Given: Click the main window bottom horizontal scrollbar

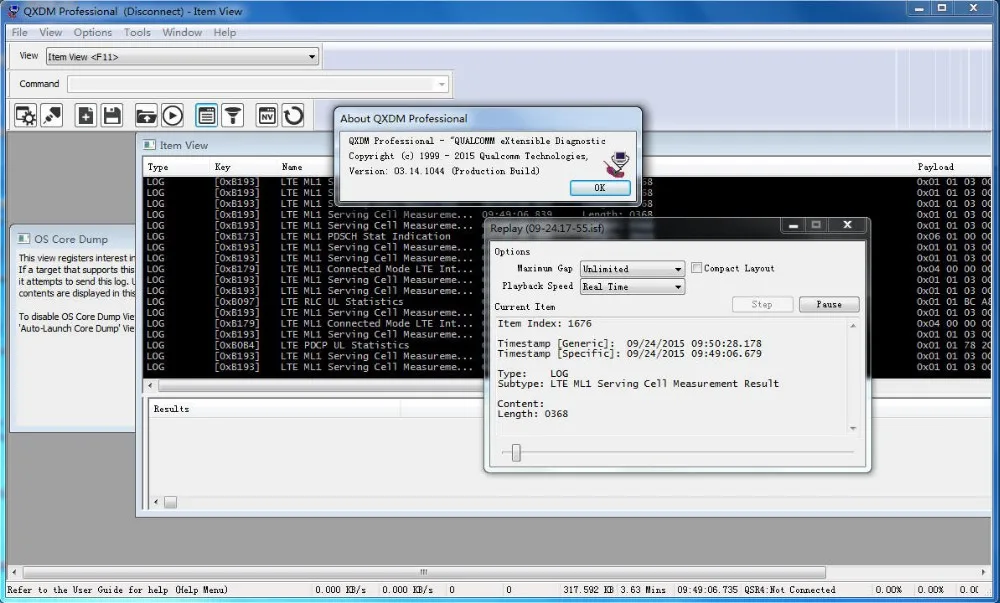Looking at the screenshot, I should 424,572.
